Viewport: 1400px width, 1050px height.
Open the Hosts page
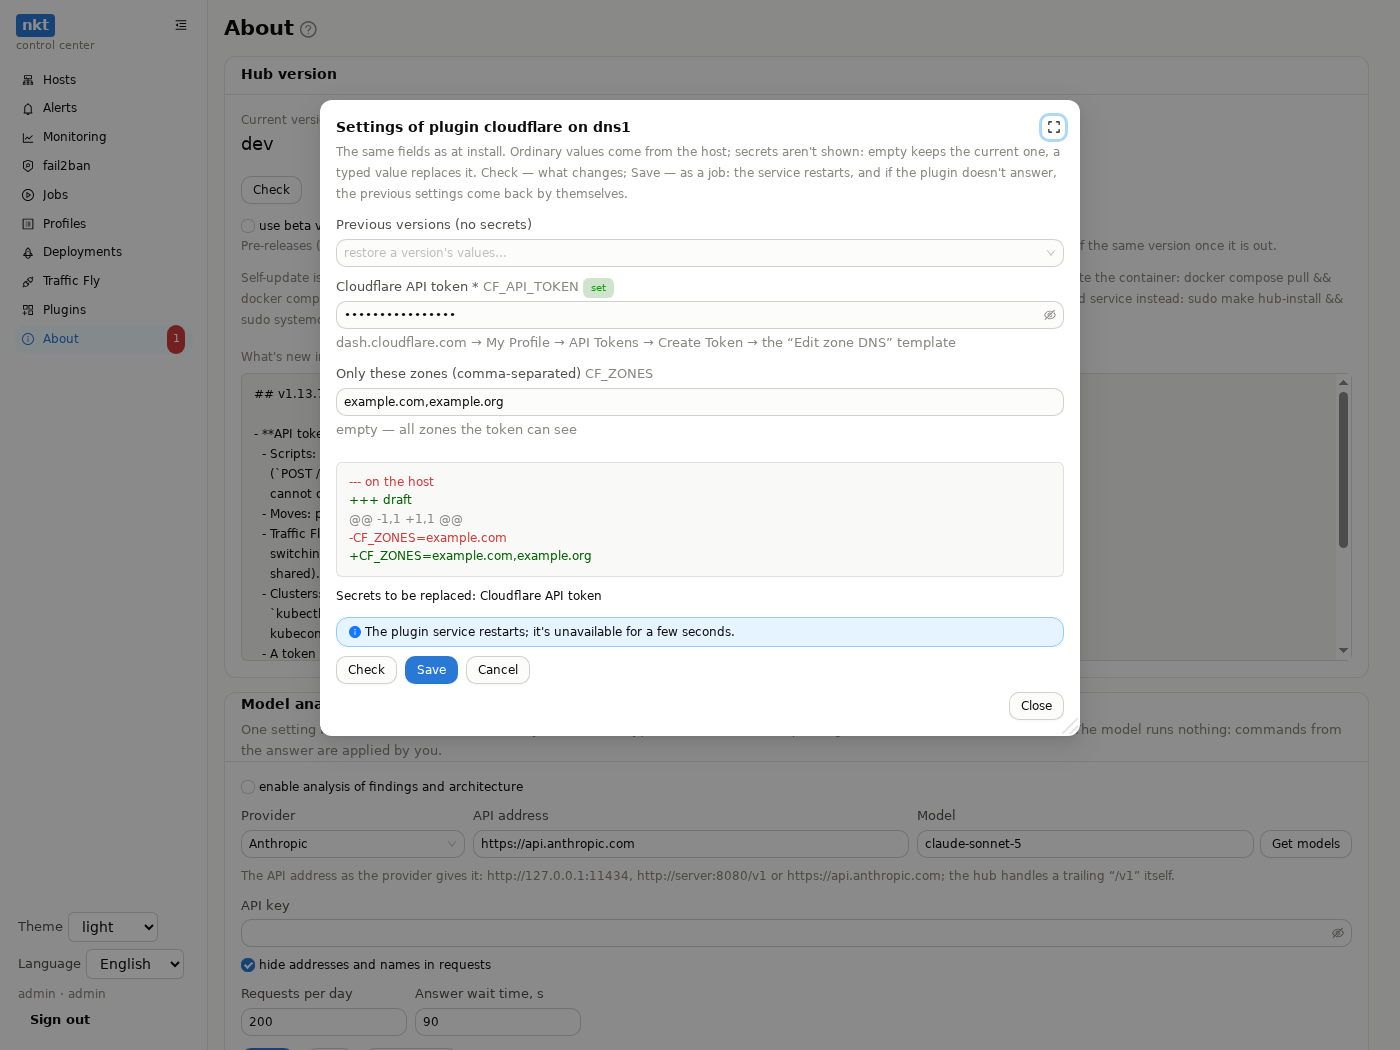(x=59, y=80)
